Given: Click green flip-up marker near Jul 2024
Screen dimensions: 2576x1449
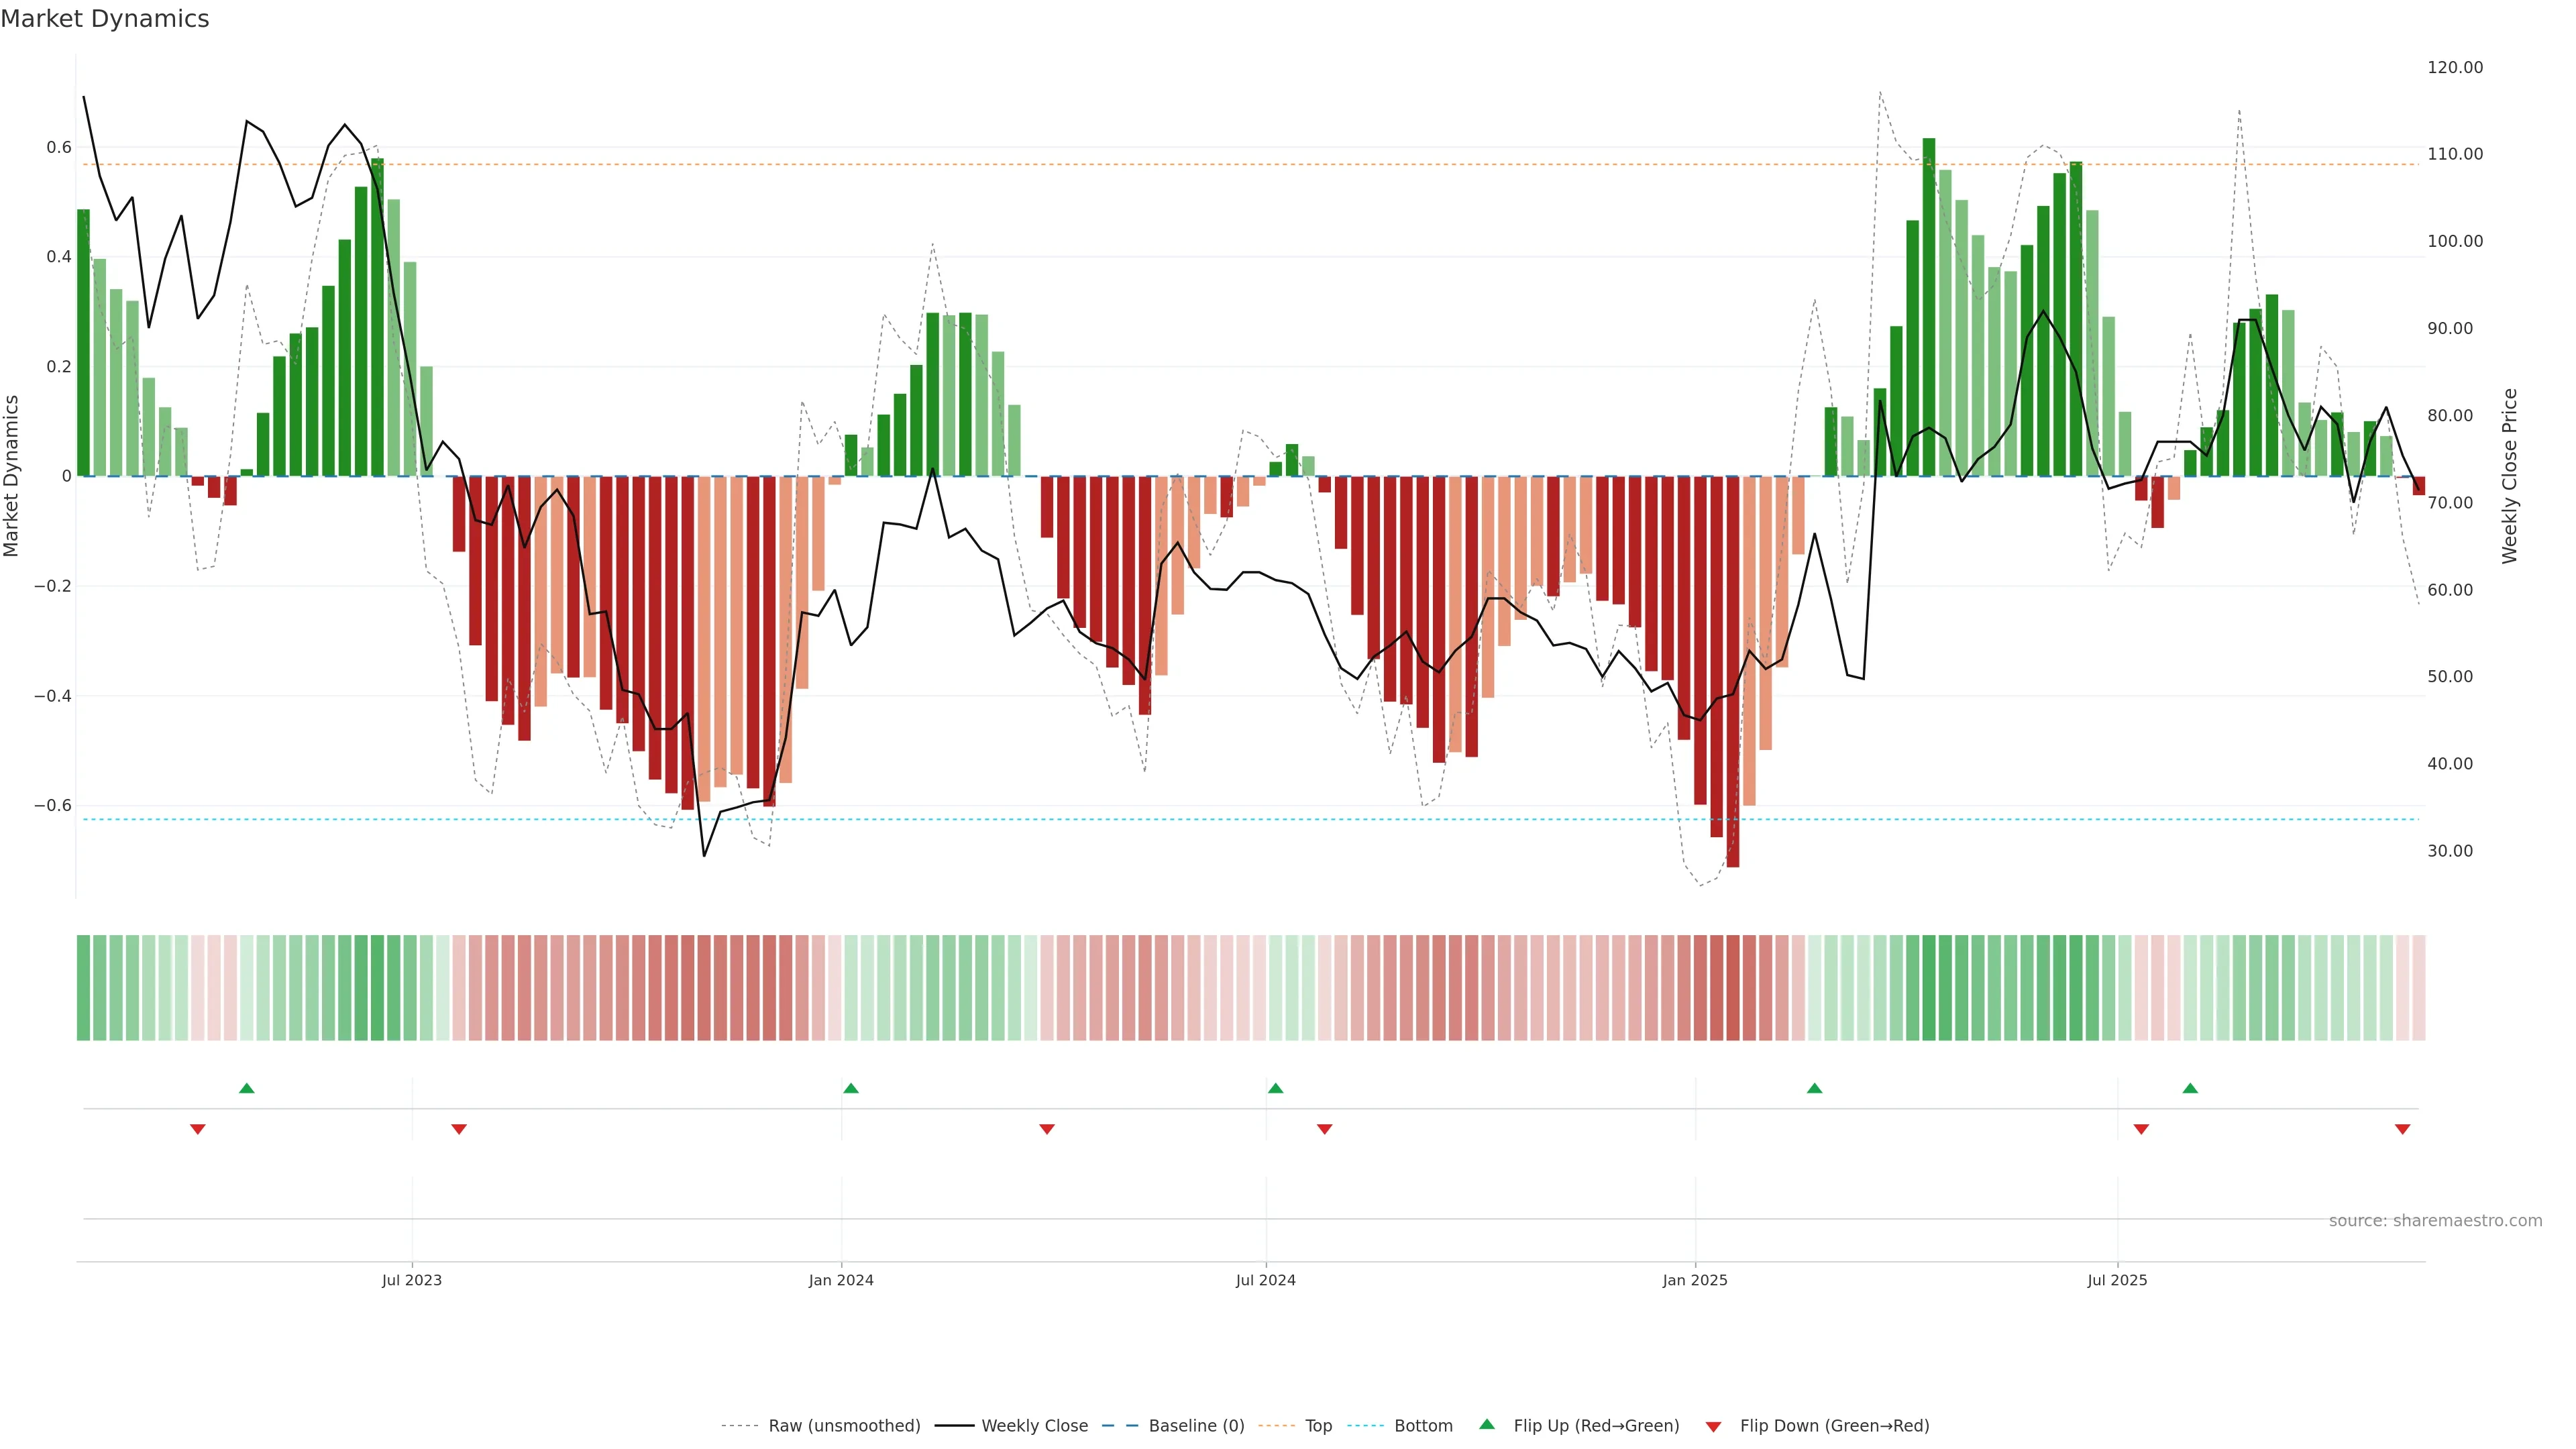Looking at the screenshot, I should 1275,1088.
